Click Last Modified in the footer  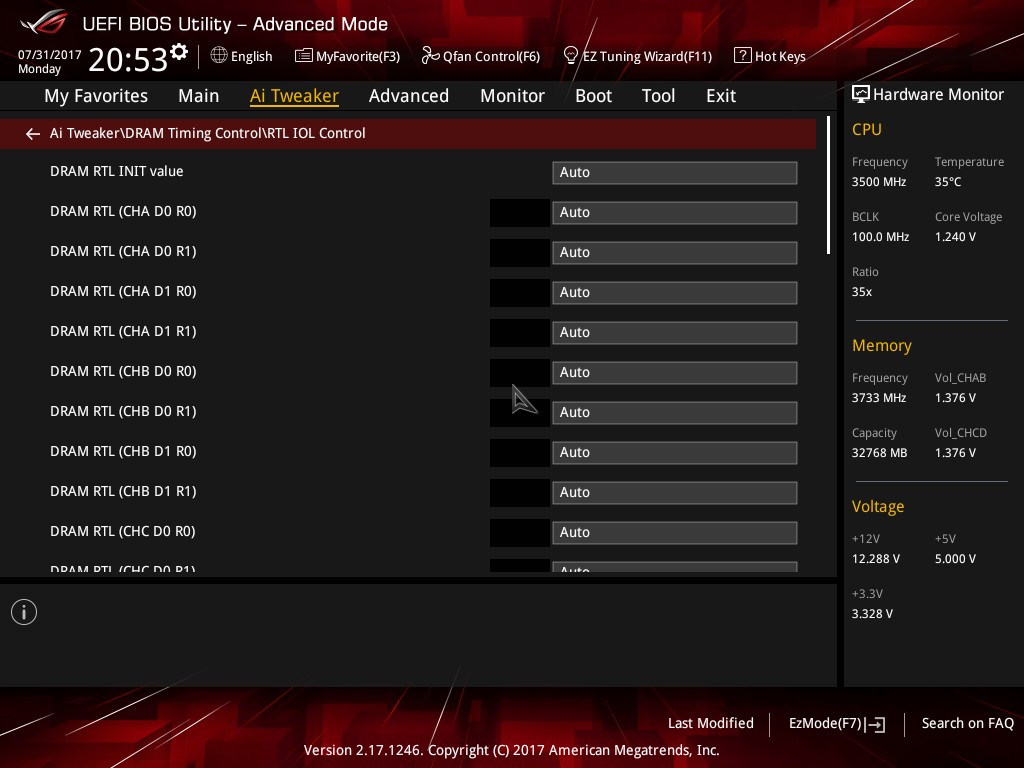pos(711,724)
